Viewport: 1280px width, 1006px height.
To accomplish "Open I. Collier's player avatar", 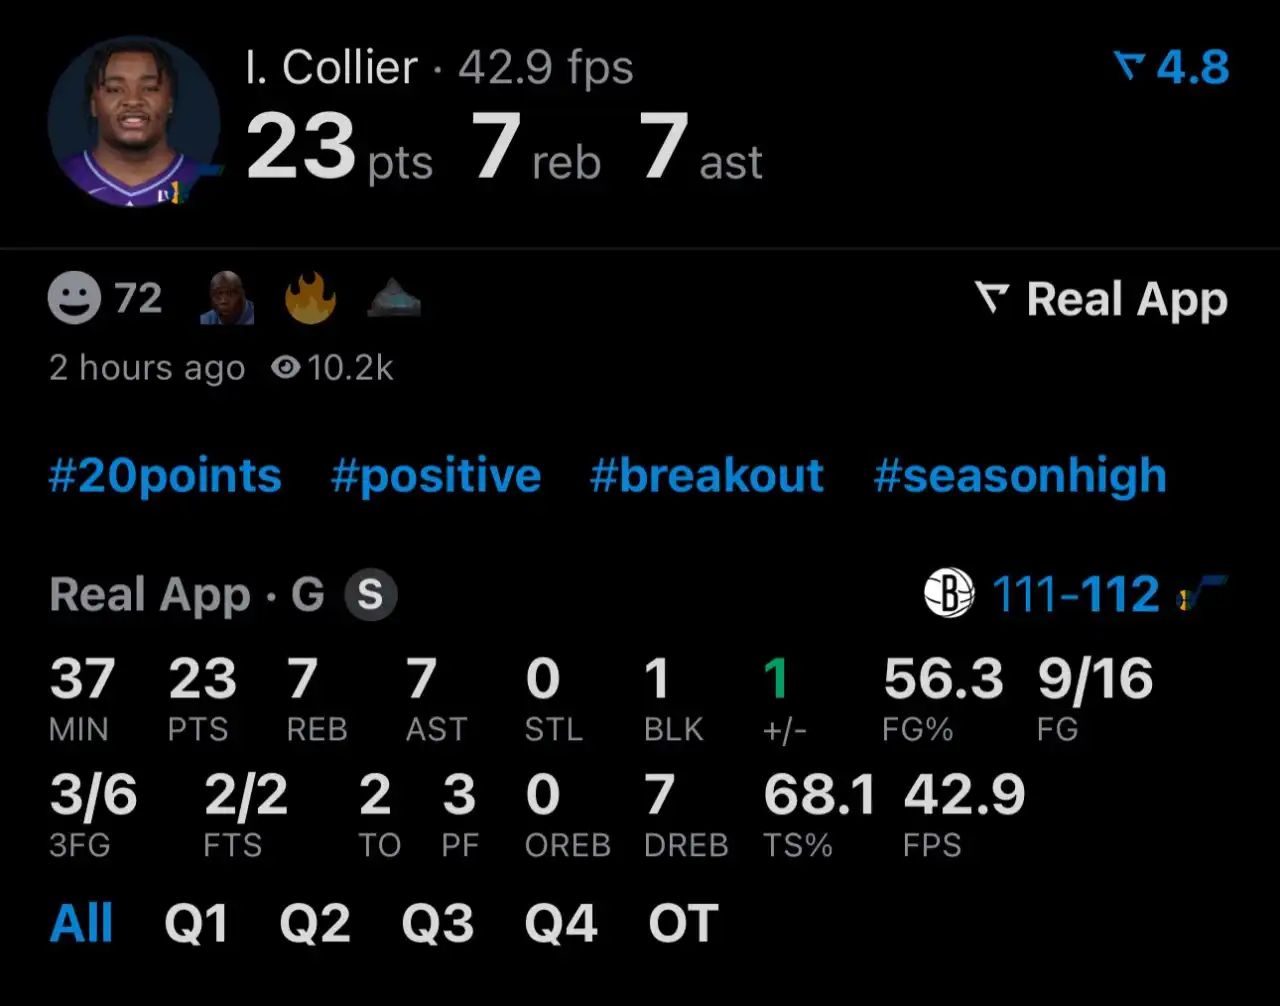I will (x=133, y=121).
